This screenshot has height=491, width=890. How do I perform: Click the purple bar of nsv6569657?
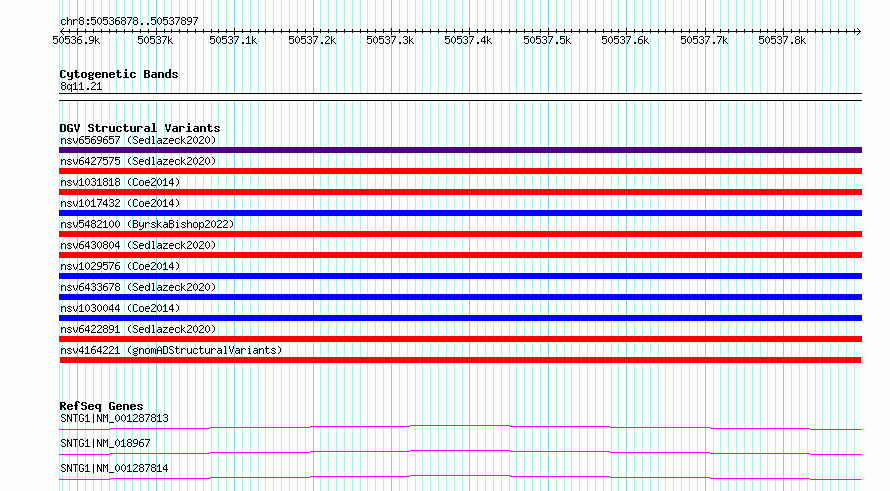coord(460,150)
